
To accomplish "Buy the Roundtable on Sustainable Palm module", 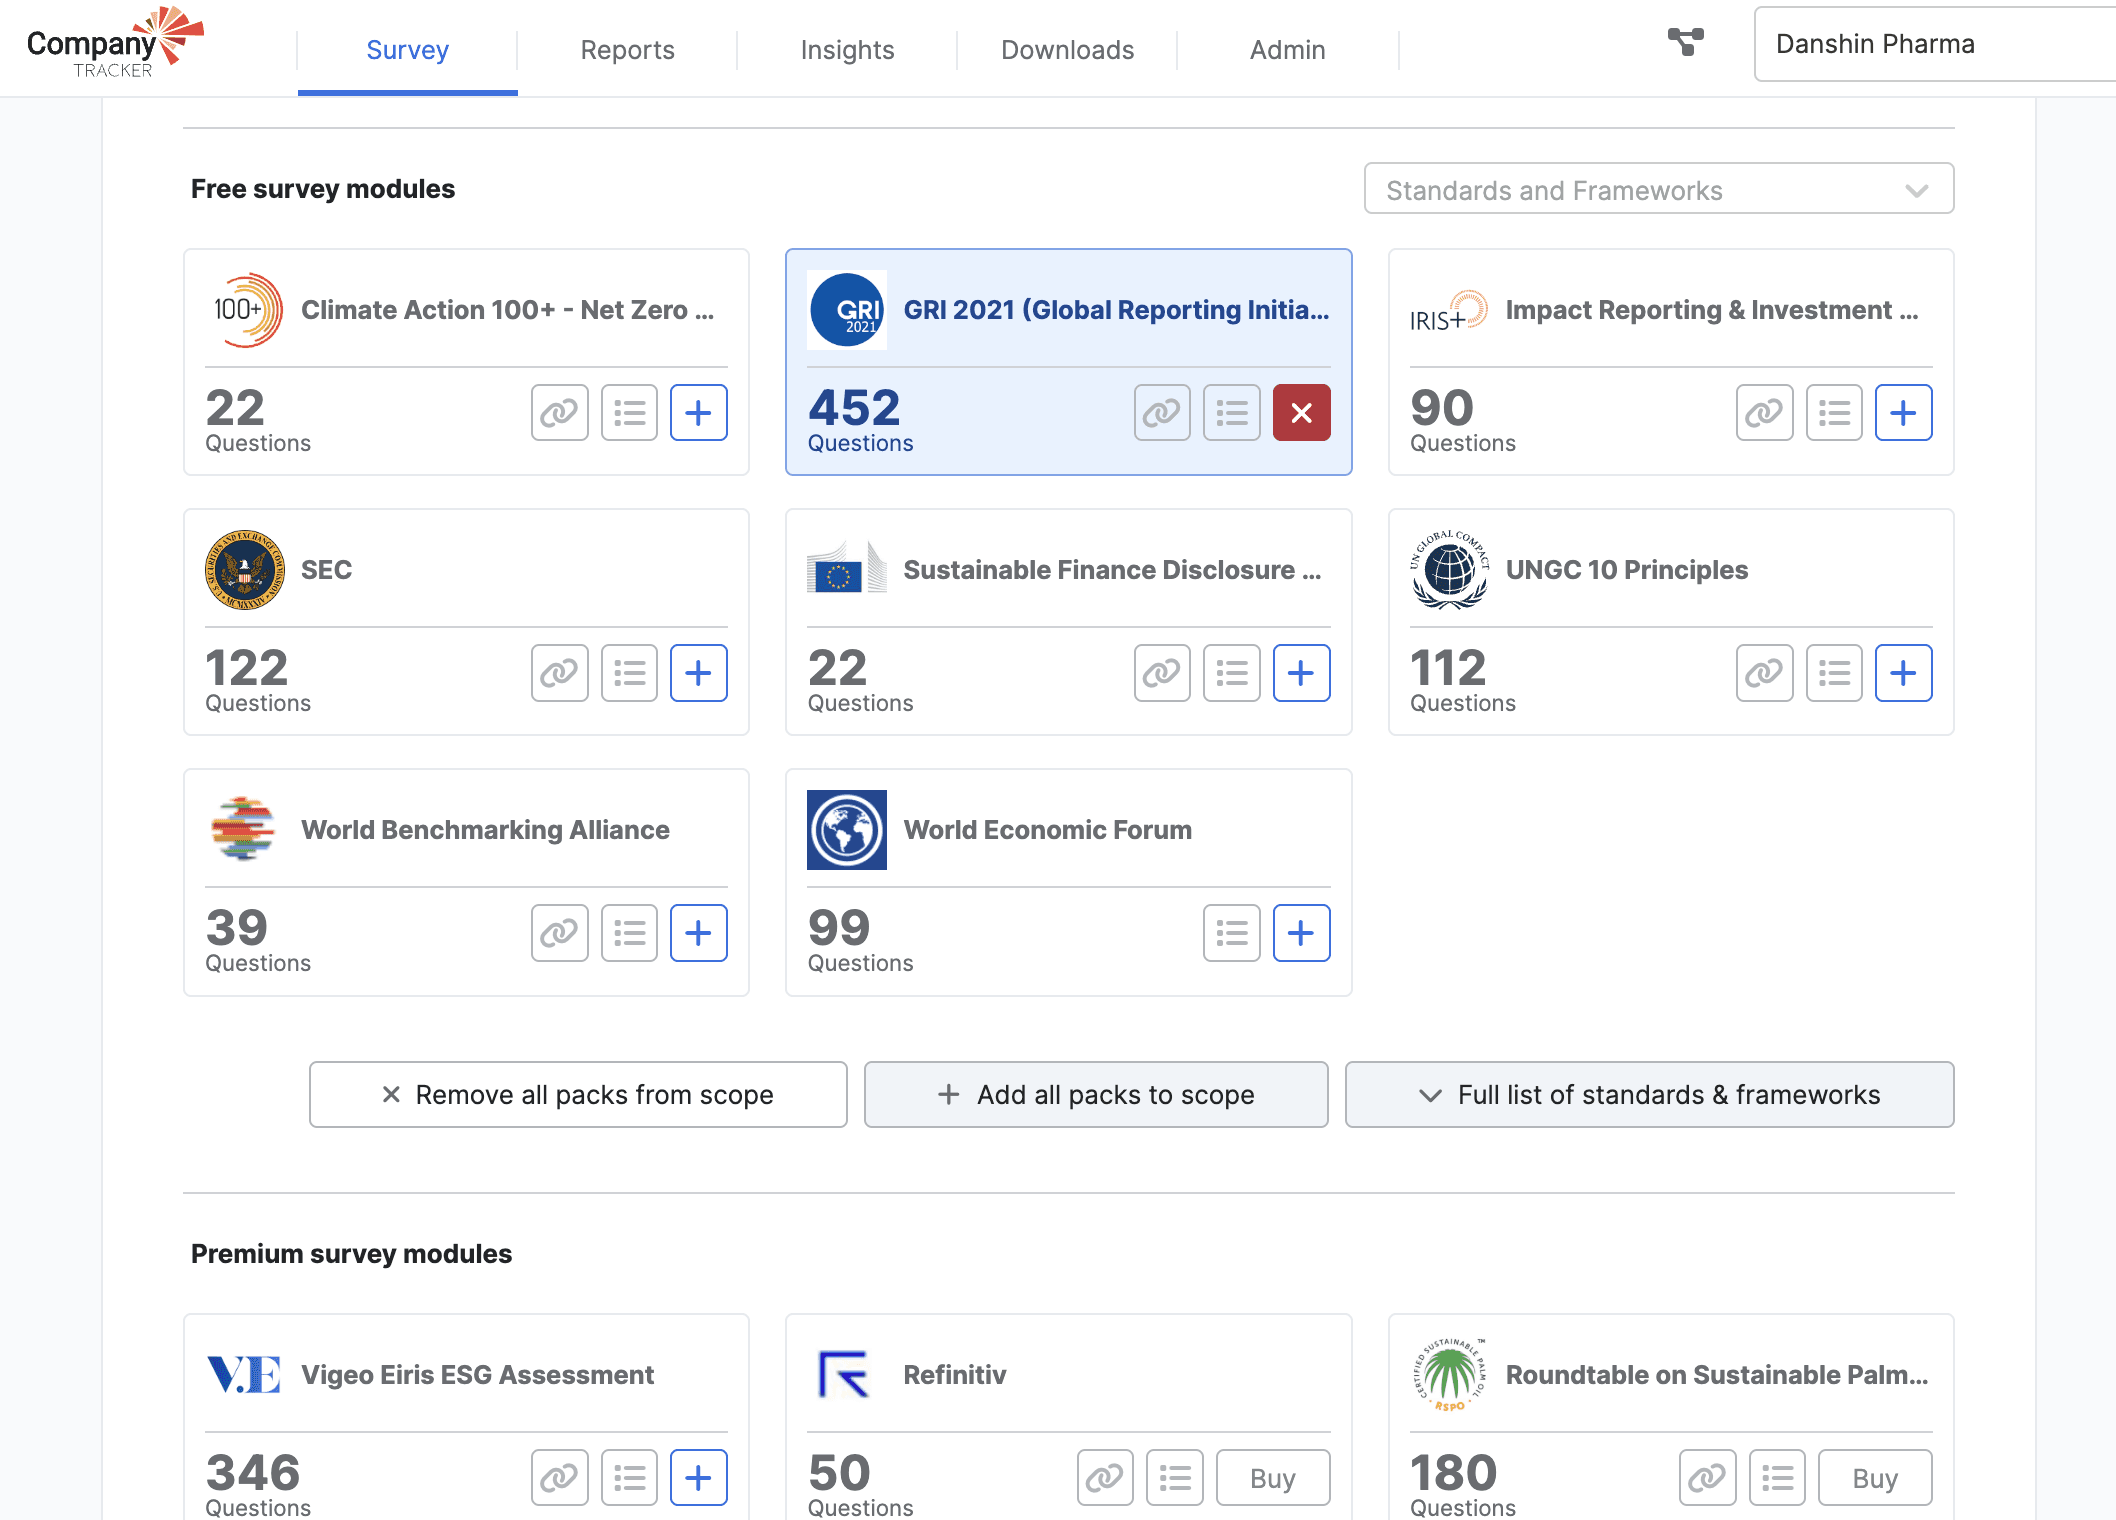I will click(x=1874, y=1477).
